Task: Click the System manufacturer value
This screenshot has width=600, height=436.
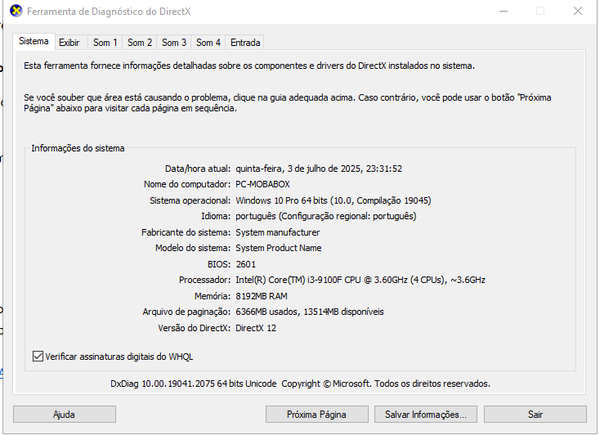Action: pos(277,232)
